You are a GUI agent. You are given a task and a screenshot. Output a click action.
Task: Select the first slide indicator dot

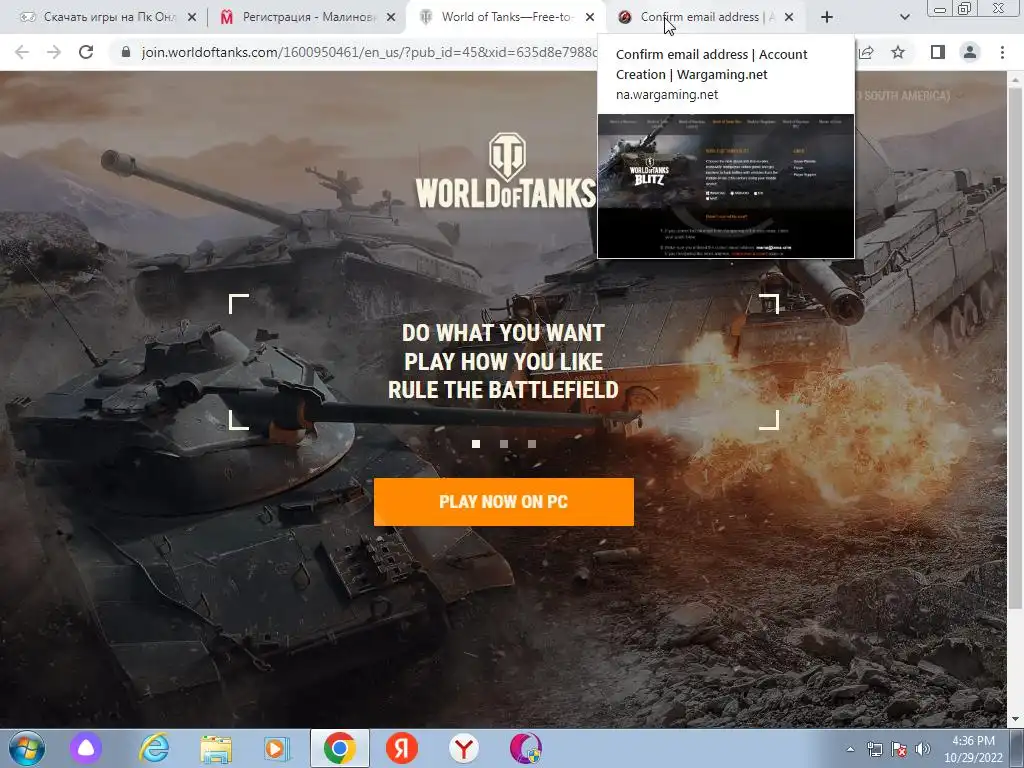476,444
